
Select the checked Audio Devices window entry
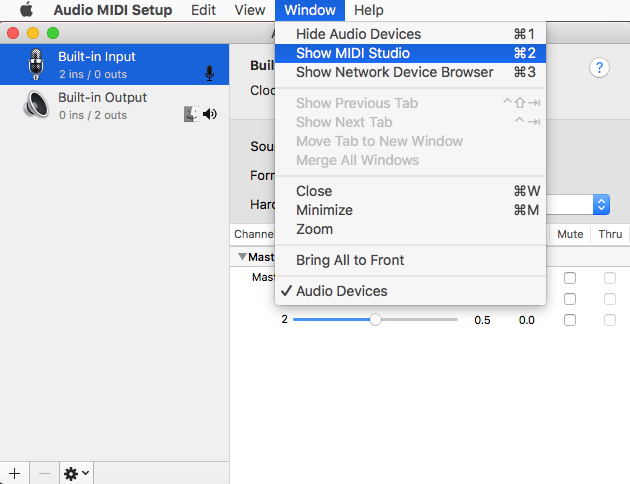[410, 291]
